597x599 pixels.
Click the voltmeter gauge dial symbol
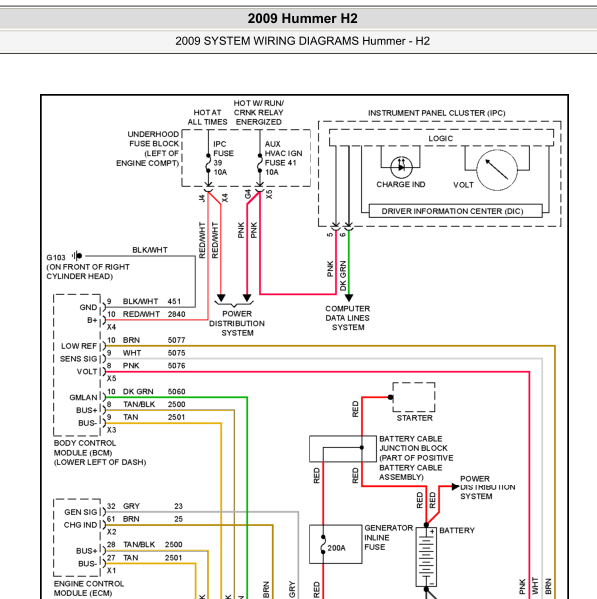497,170
